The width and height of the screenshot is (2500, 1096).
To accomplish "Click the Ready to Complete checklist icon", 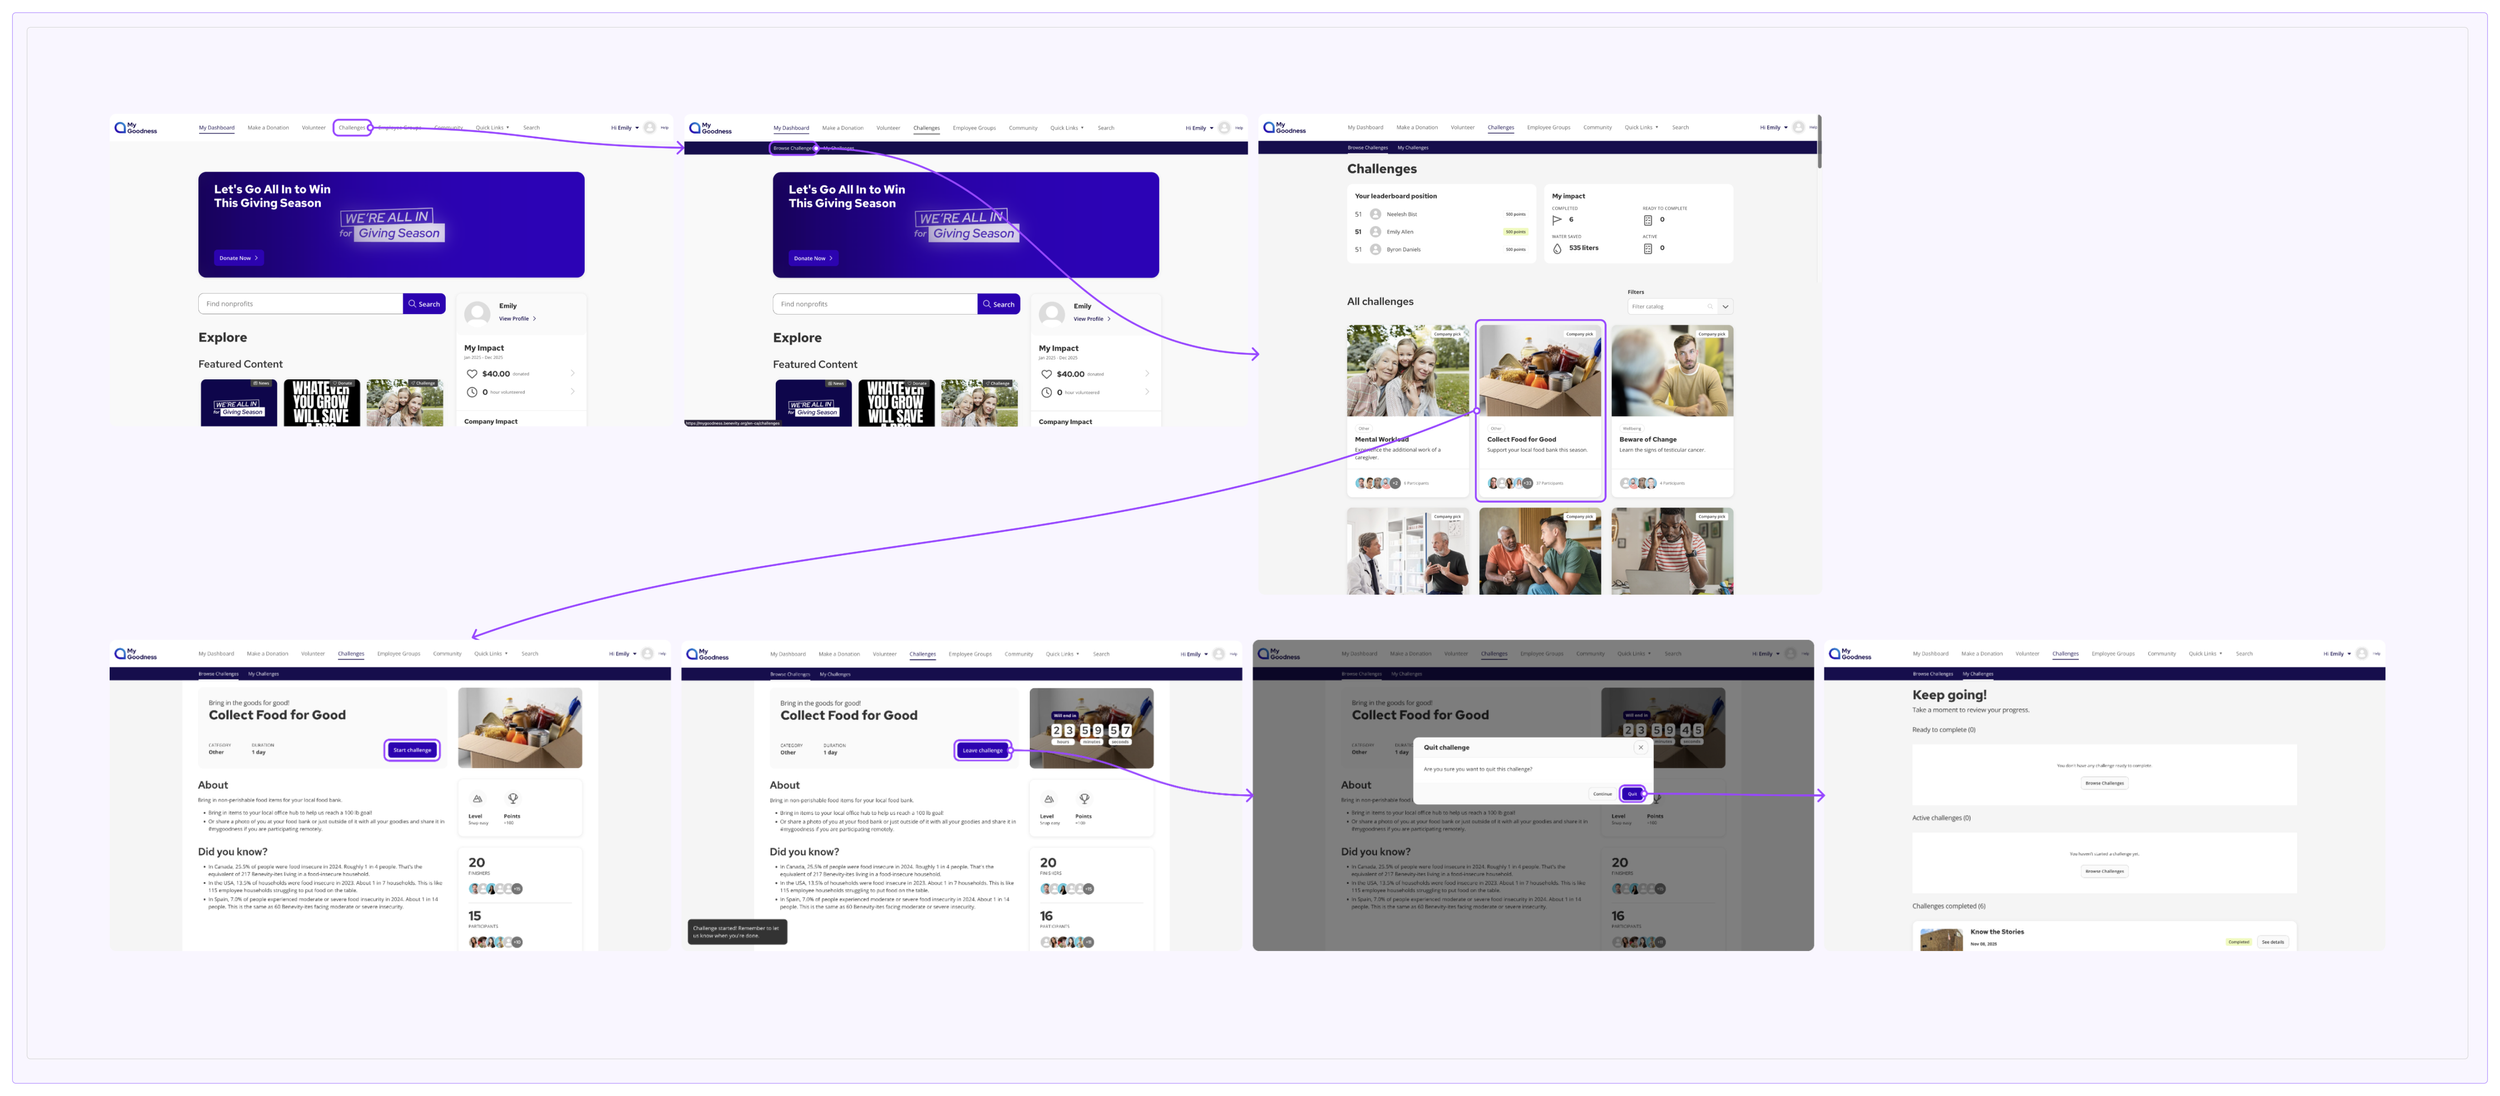I will click(x=1648, y=220).
